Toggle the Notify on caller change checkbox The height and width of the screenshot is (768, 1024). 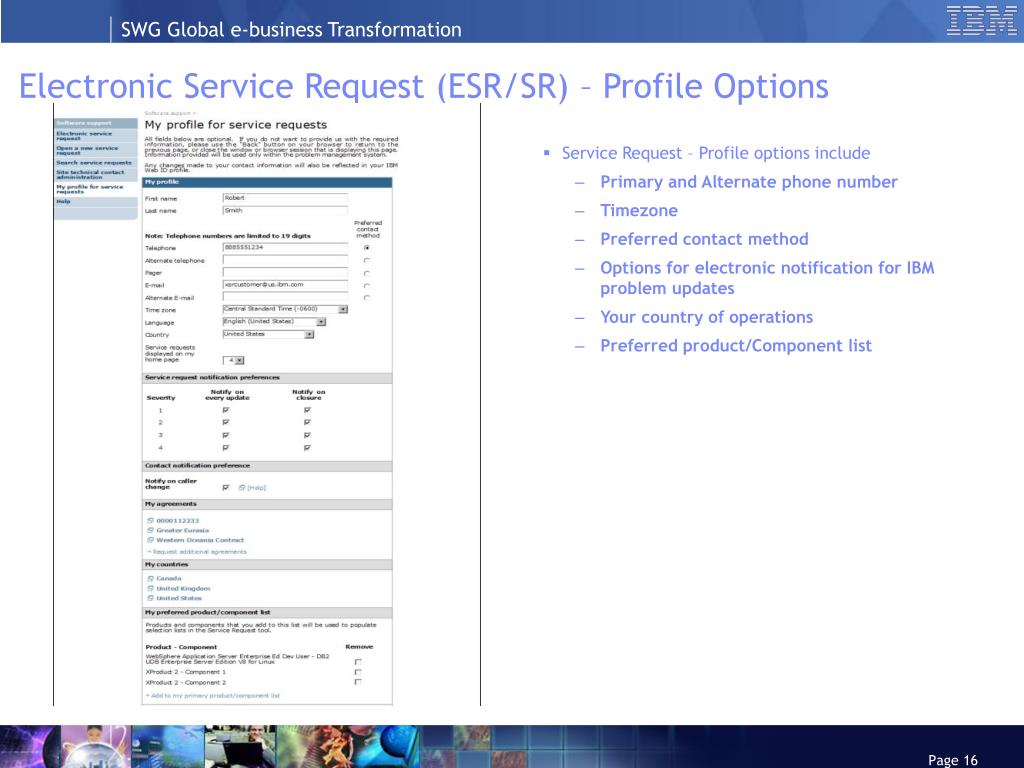click(226, 488)
